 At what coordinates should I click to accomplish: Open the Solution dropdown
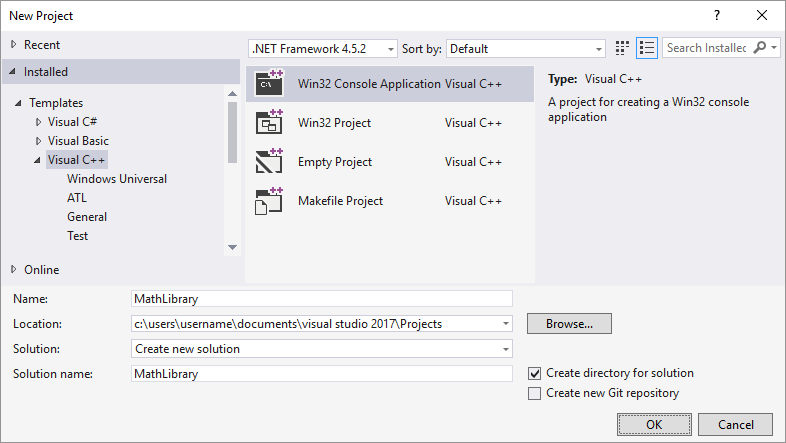322,349
